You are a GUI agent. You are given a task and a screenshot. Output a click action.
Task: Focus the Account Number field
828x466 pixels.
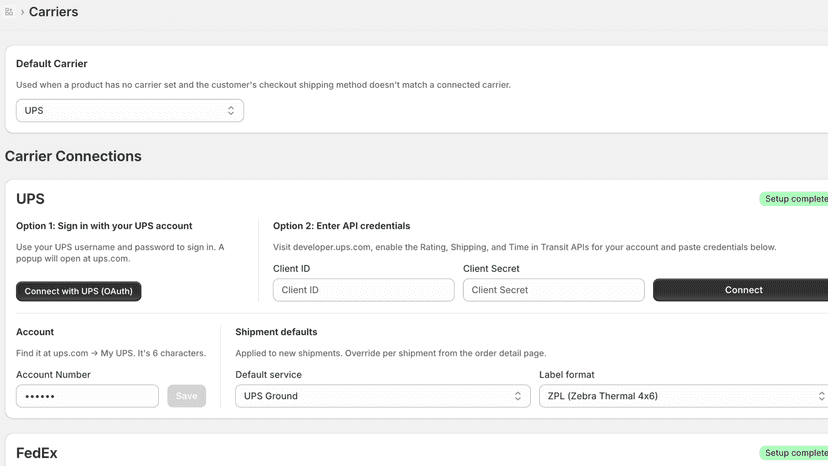[87, 396]
